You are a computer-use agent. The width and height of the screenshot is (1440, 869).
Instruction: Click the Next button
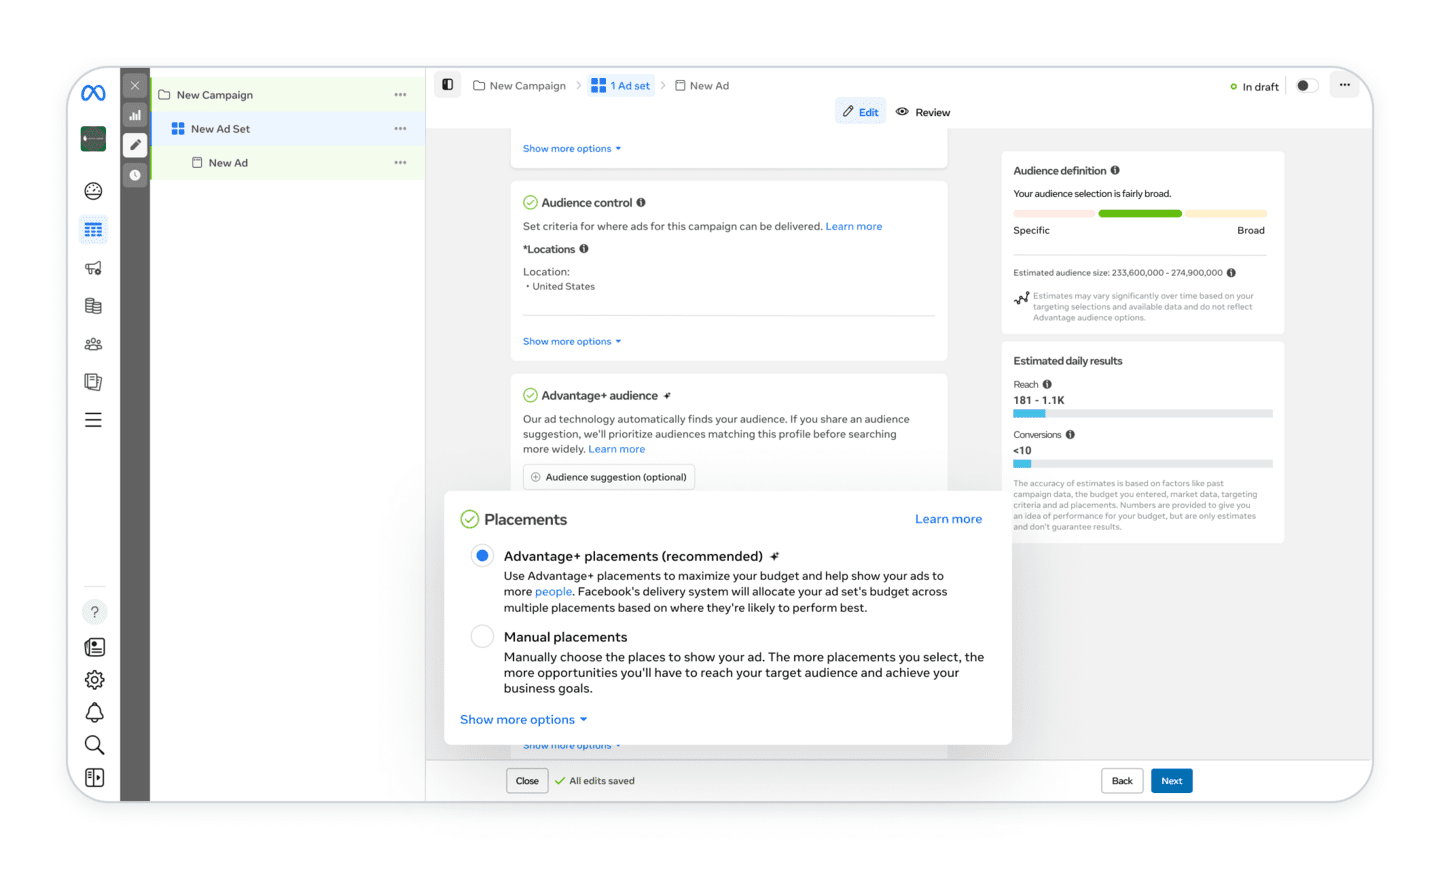(x=1171, y=781)
